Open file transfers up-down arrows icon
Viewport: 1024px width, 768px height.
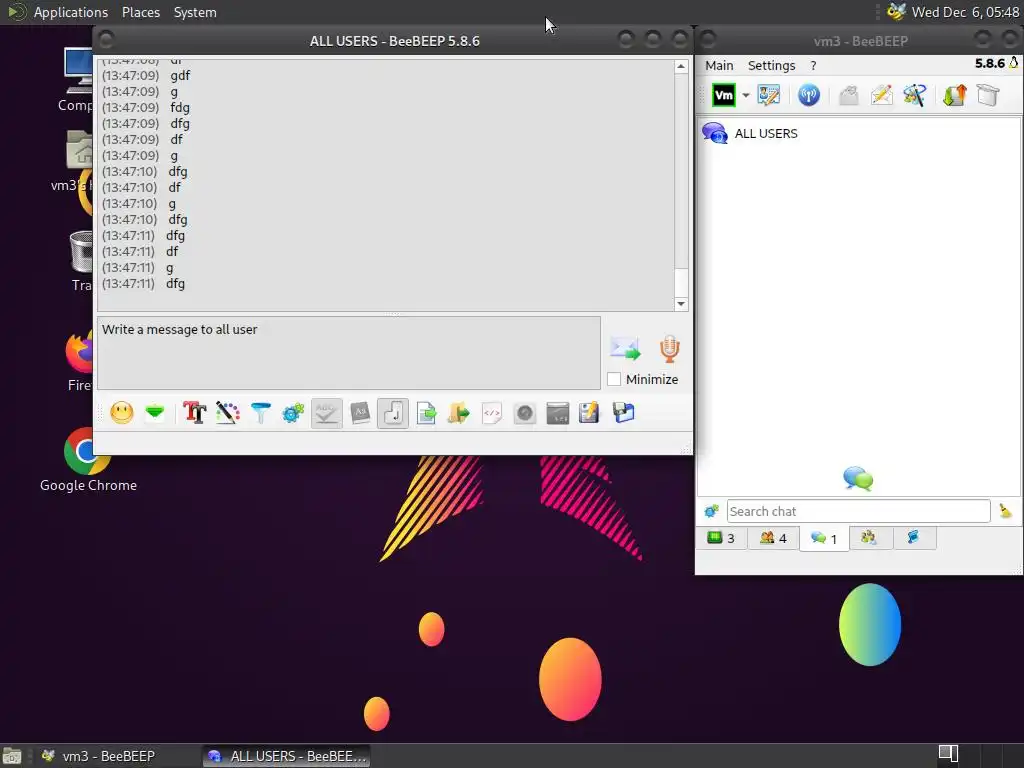955,95
